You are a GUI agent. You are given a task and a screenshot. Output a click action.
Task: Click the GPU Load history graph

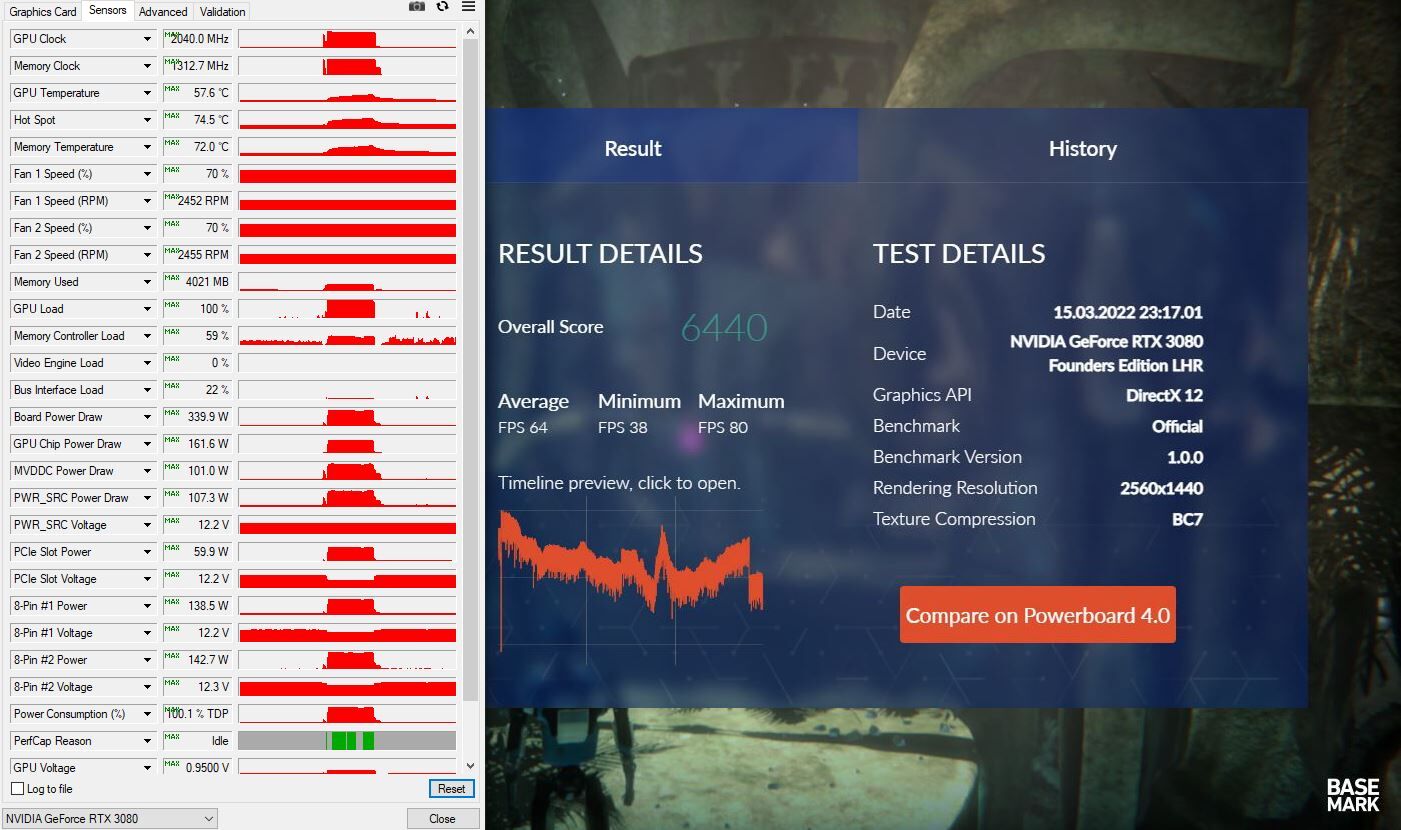click(347, 309)
